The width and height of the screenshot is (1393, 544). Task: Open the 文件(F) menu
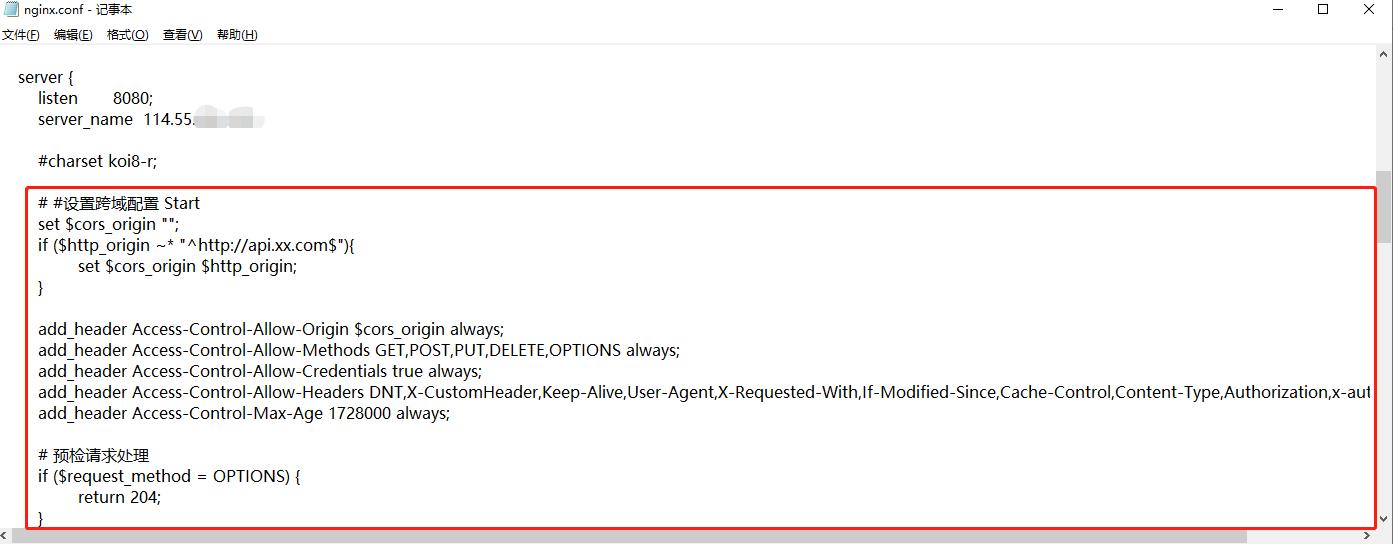tap(20, 35)
